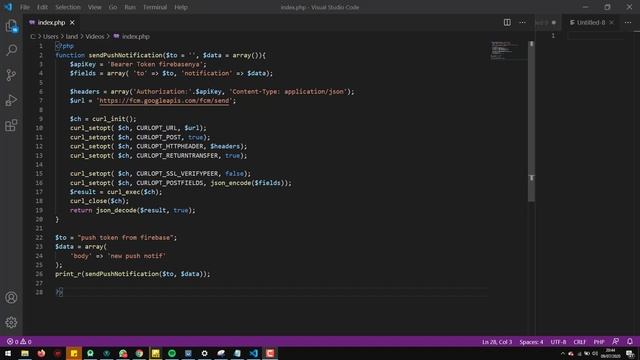Click line number 22 in the gutter
The height and width of the screenshot is (360, 640).
point(39,238)
